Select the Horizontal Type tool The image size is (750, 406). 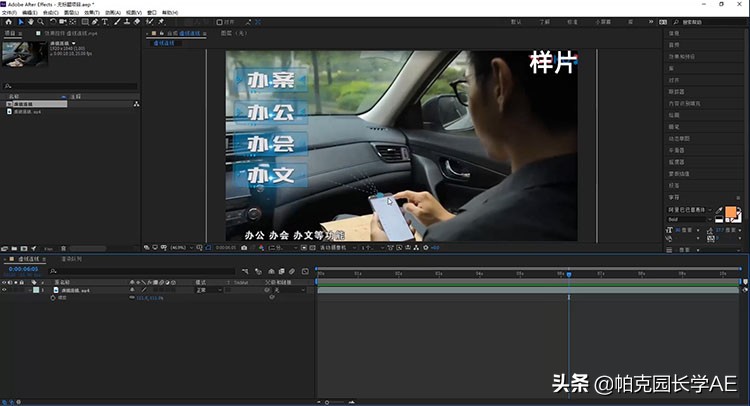(105, 22)
